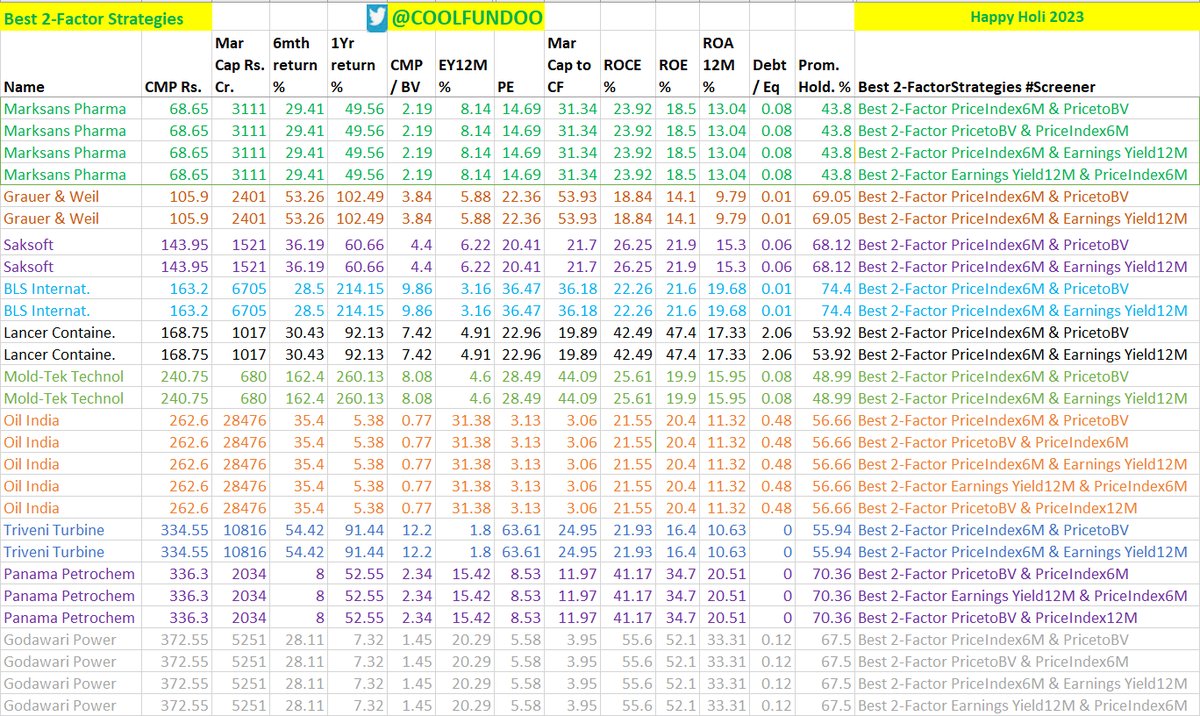
Task: Select Oil India's 'PricetoBV & PriceIndex12M' strategy cell
Action: tap(1026, 508)
